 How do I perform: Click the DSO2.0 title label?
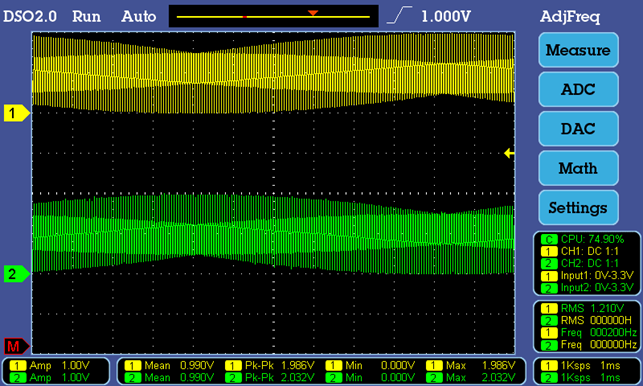coord(30,16)
